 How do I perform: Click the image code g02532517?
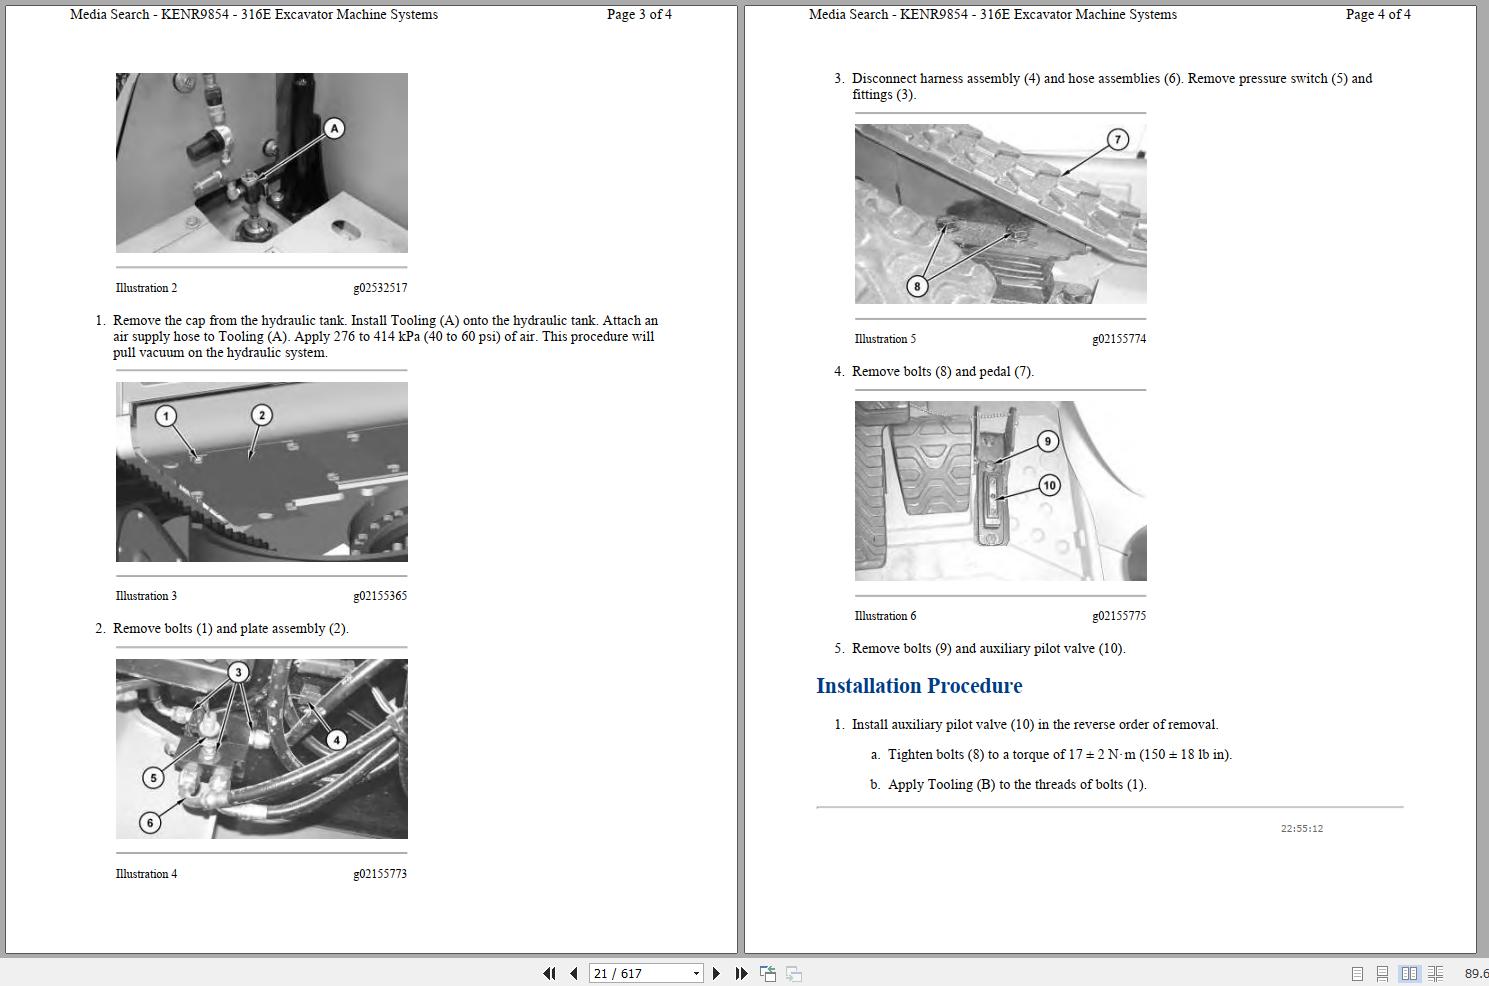point(380,288)
